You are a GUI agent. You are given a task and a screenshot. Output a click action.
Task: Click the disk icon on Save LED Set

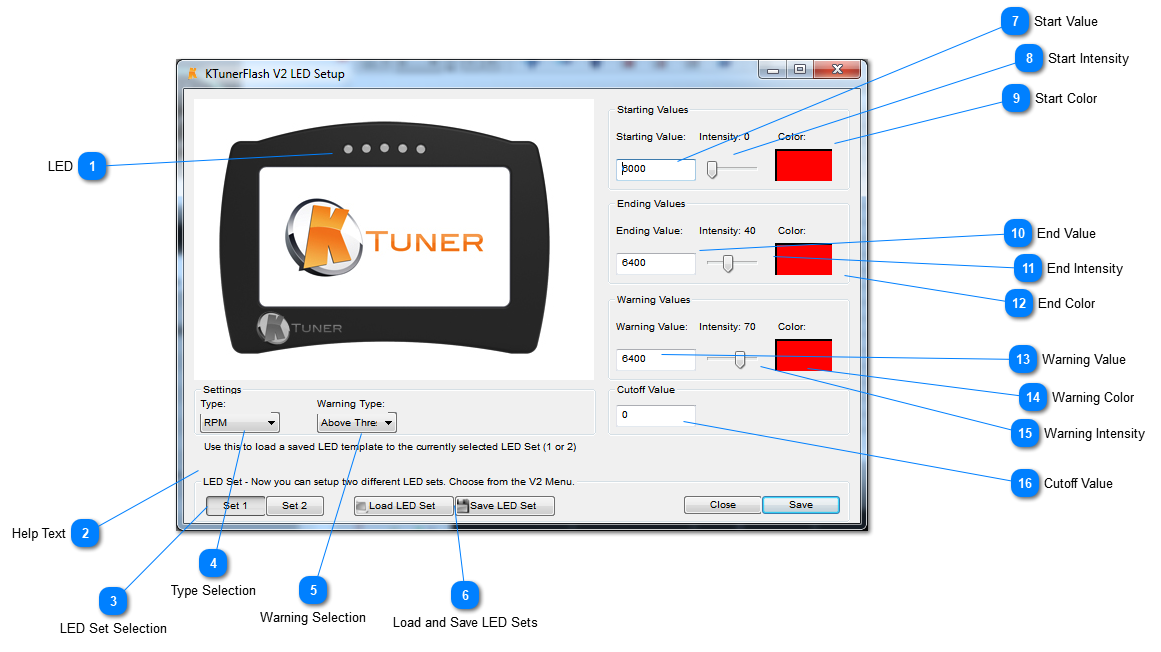pyautogui.click(x=463, y=506)
